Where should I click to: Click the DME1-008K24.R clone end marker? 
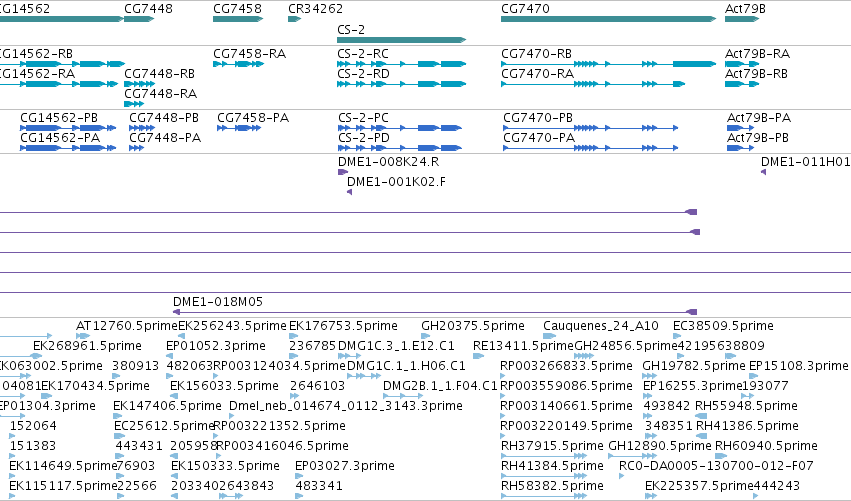point(342,172)
